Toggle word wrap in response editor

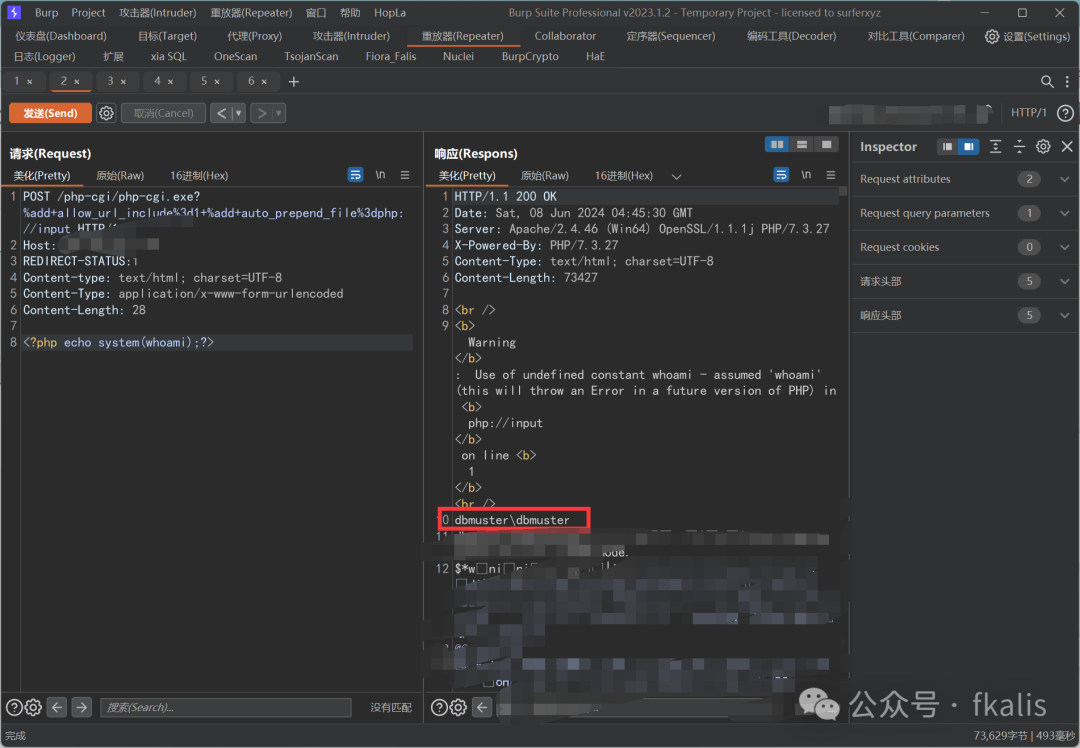tap(781, 175)
